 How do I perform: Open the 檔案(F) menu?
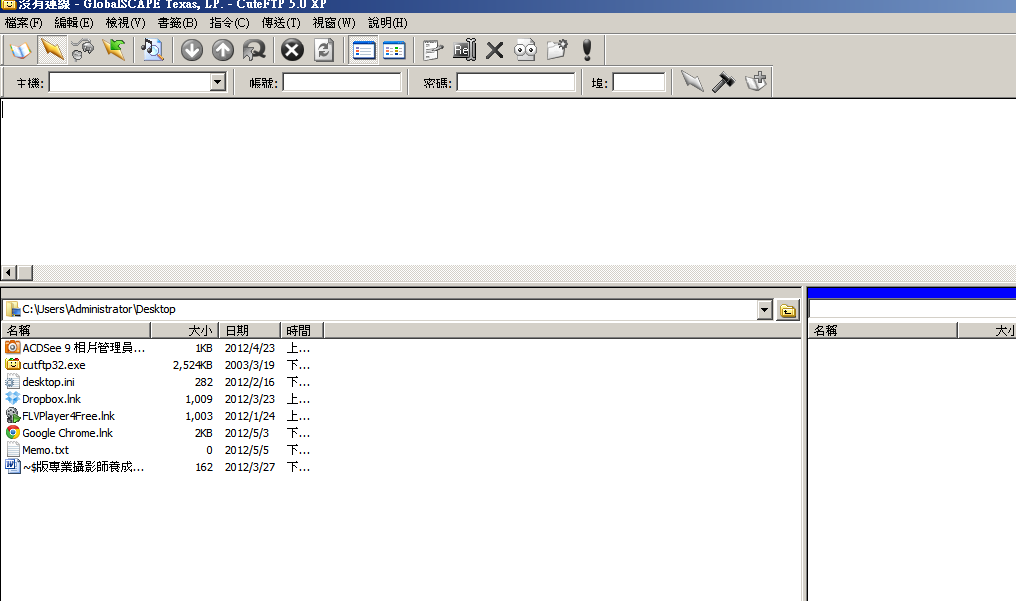(x=23, y=23)
